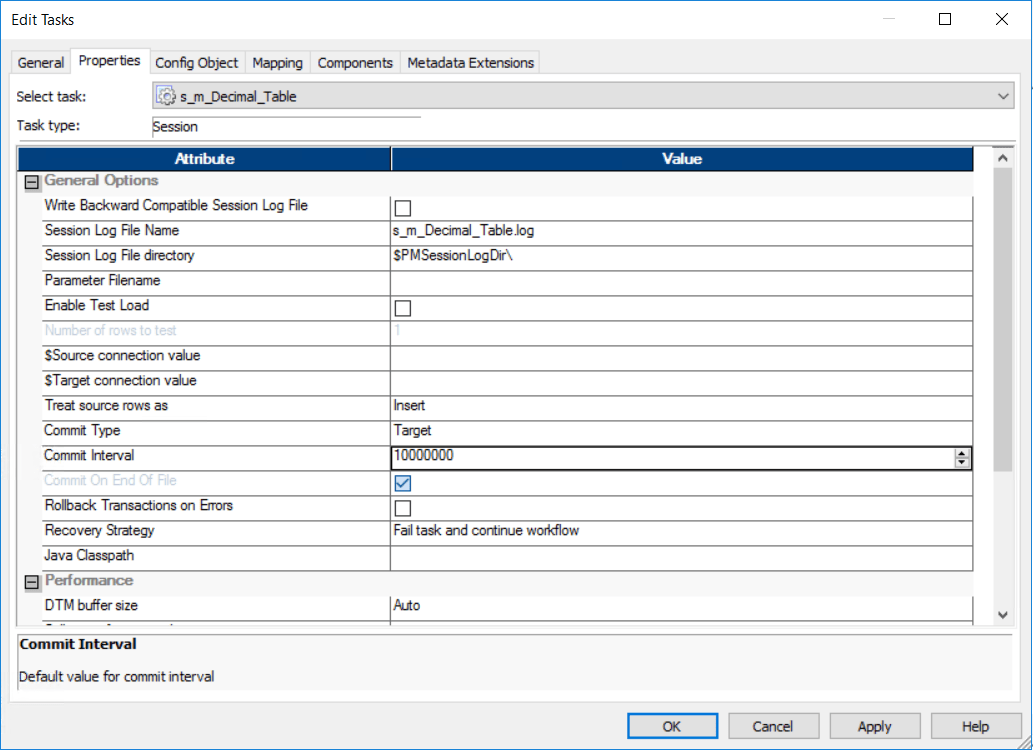This screenshot has width=1033, height=750.
Task: Open the Select task dropdown
Action: pos(1005,95)
